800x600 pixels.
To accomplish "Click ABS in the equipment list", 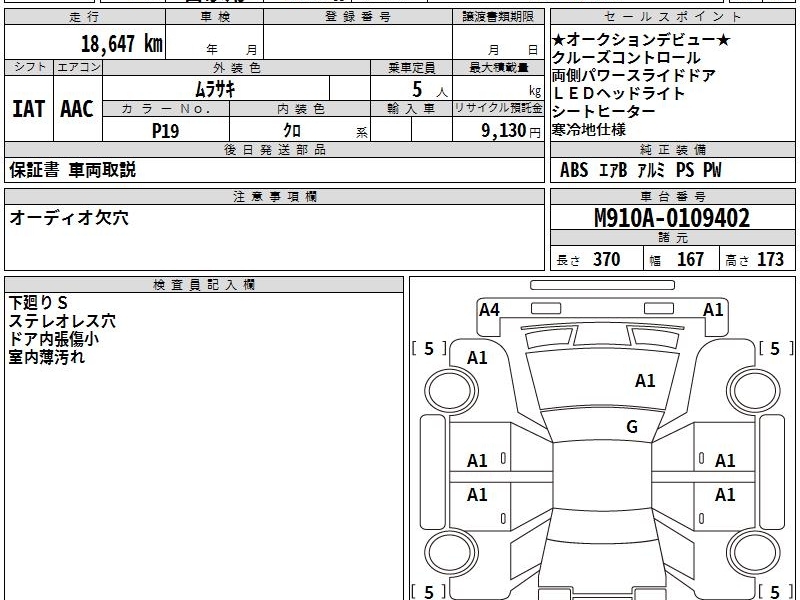I will coord(574,170).
